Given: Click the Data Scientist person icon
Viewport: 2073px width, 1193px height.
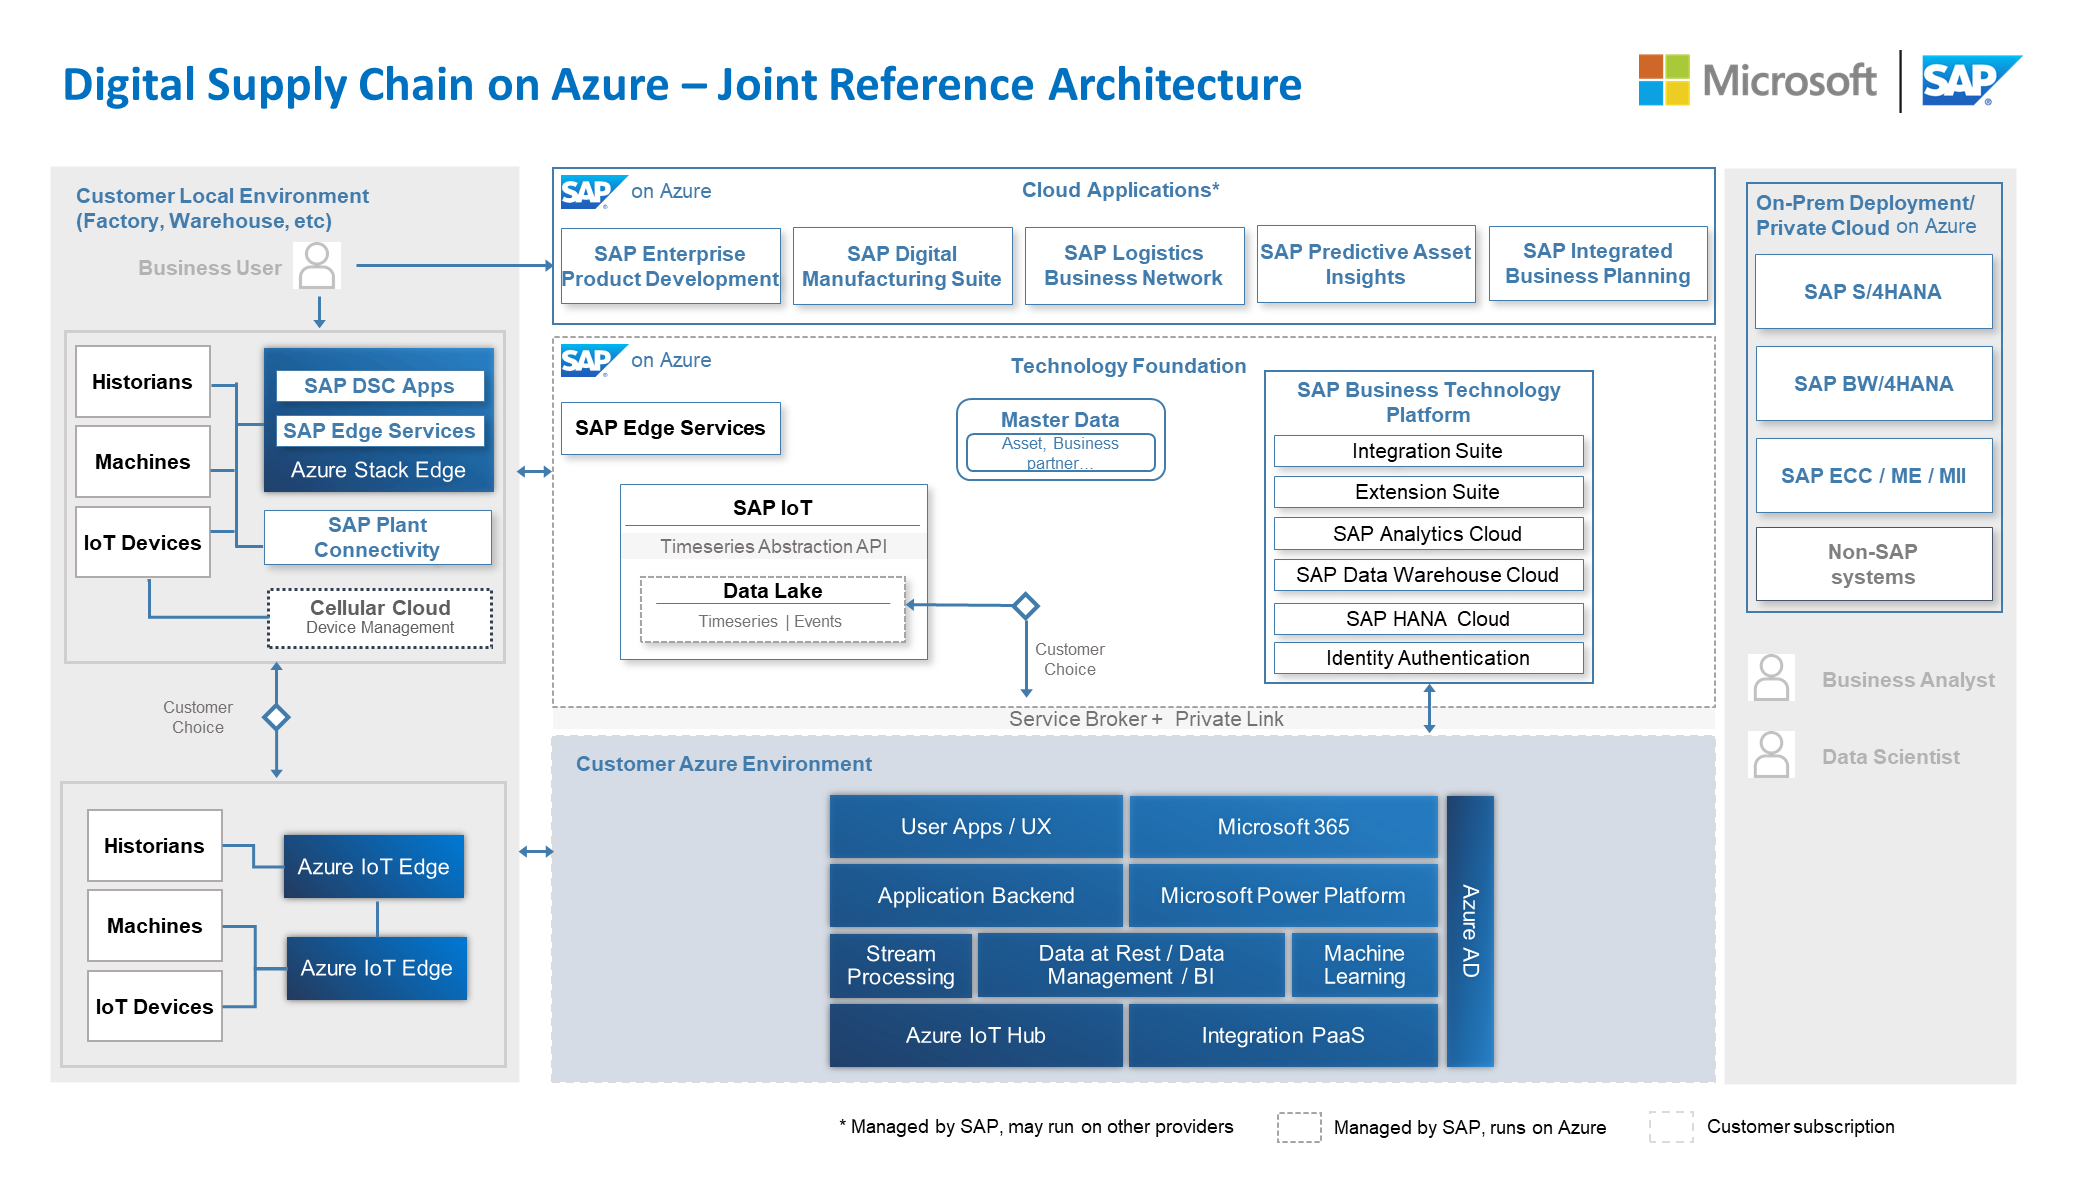Looking at the screenshot, I should coord(1771,755).
